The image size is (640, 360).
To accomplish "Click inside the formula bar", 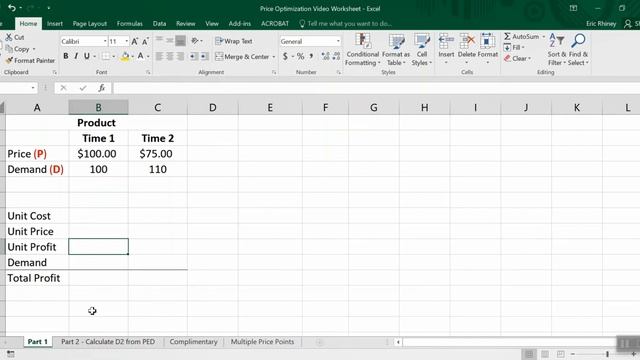I will 376,88.
